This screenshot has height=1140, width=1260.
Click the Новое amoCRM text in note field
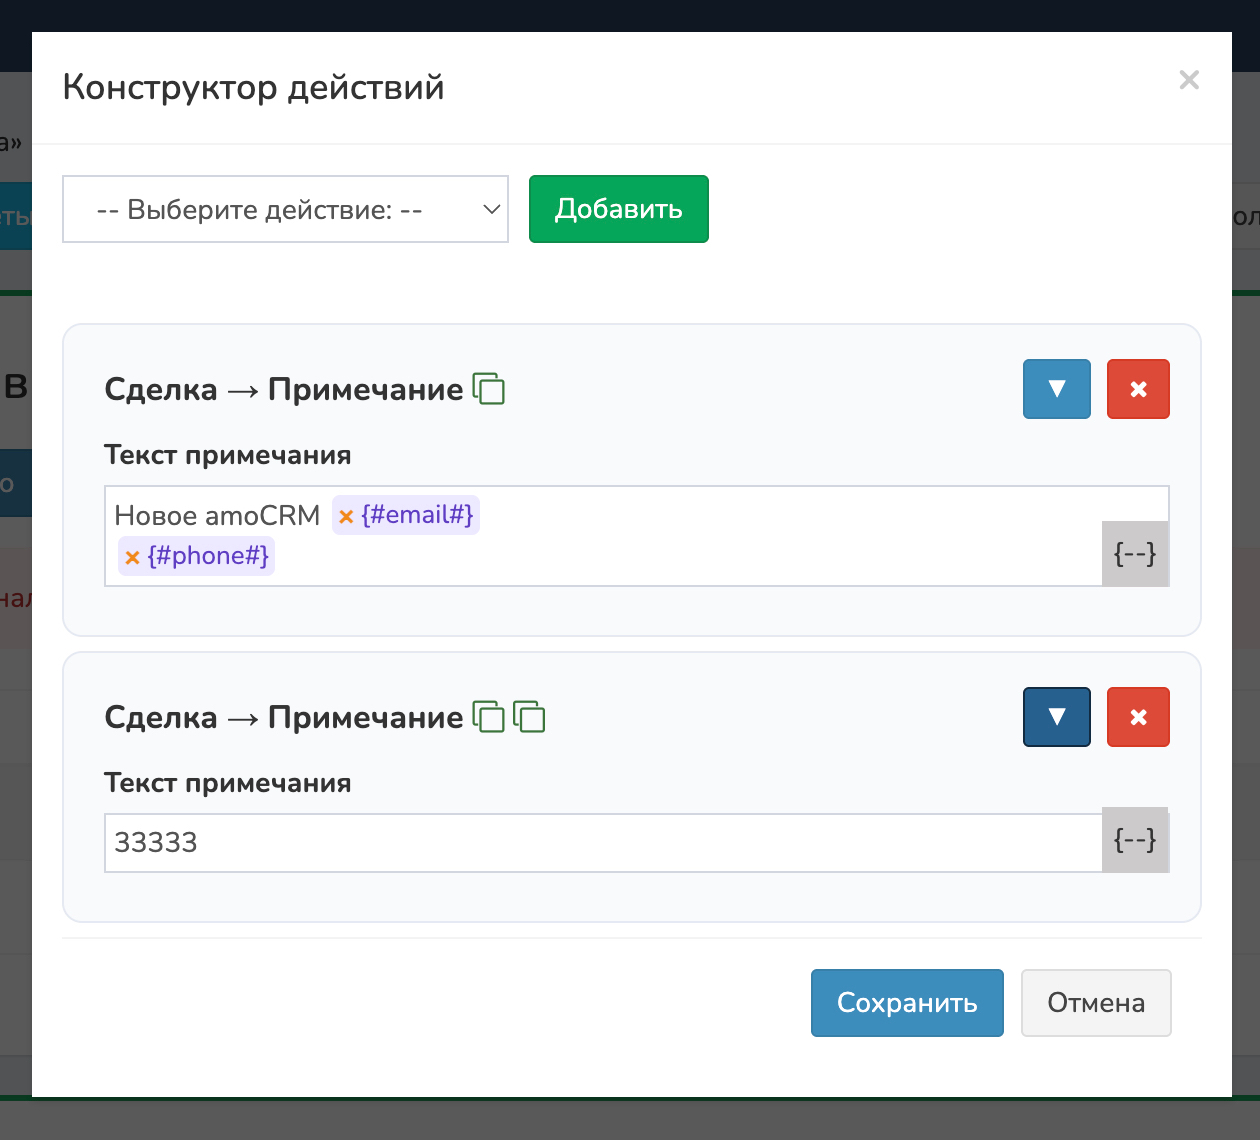[x=217, y=516]
